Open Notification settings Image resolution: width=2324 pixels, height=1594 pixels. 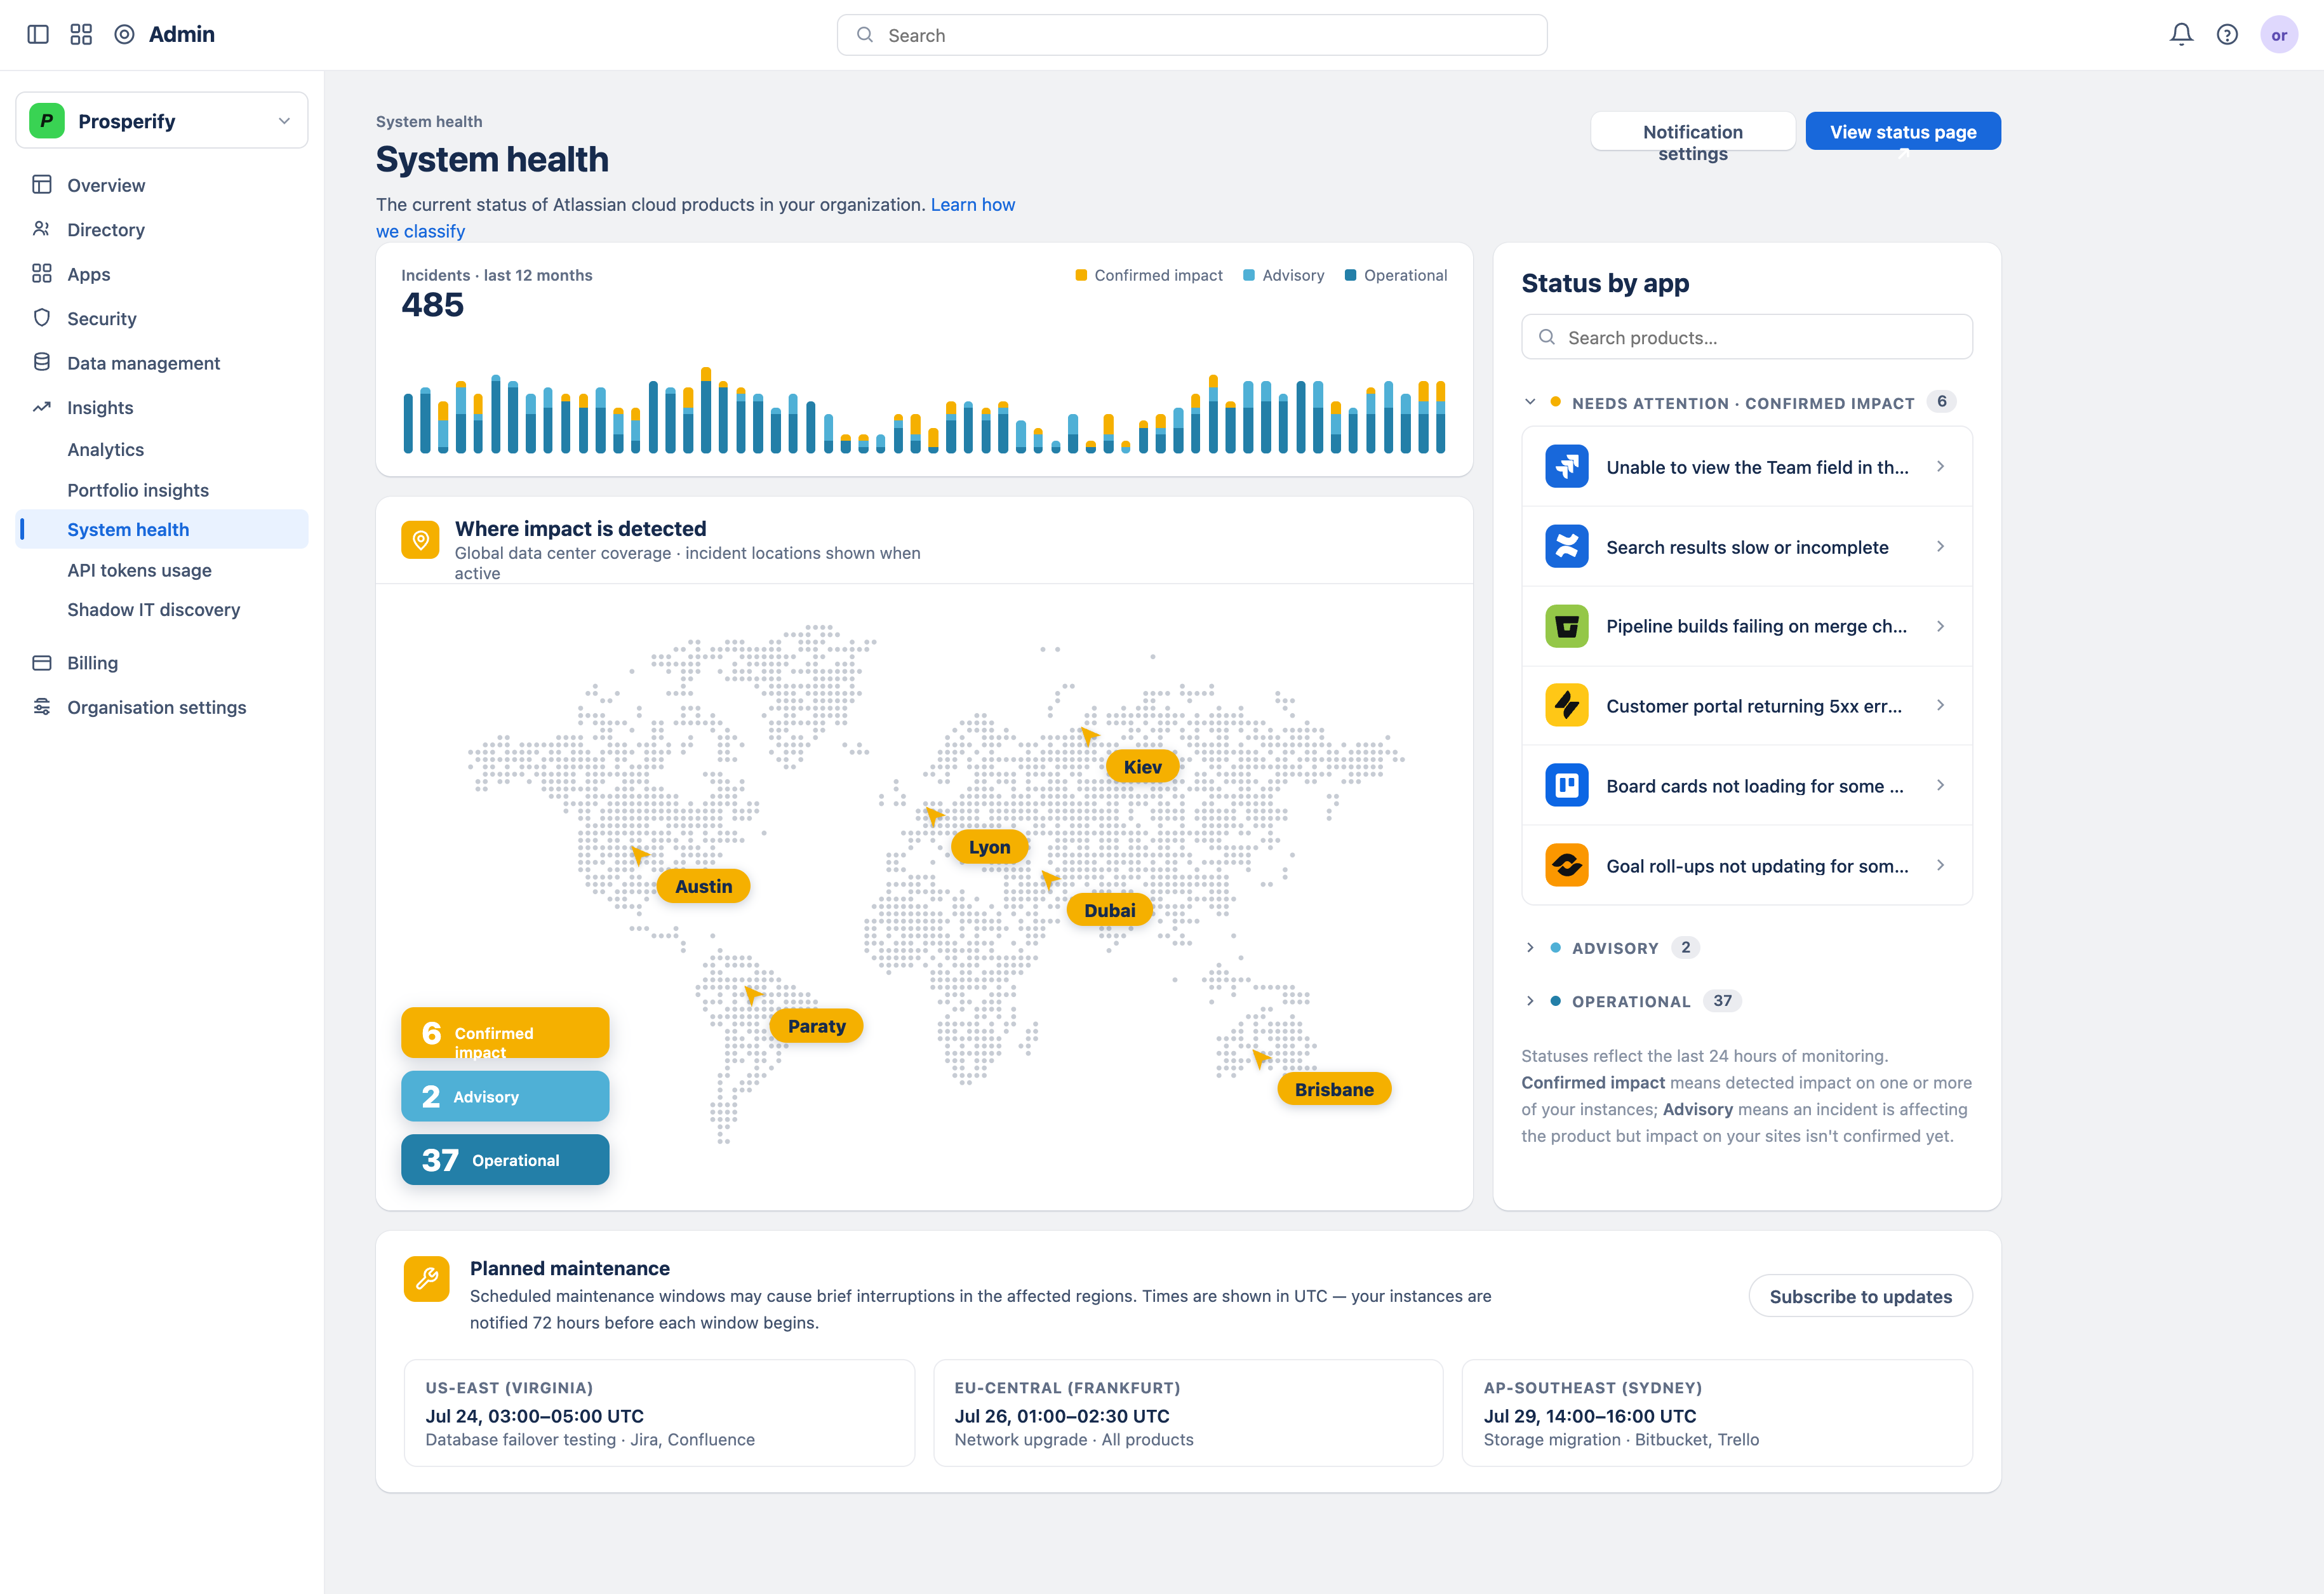click(1692, 131)
